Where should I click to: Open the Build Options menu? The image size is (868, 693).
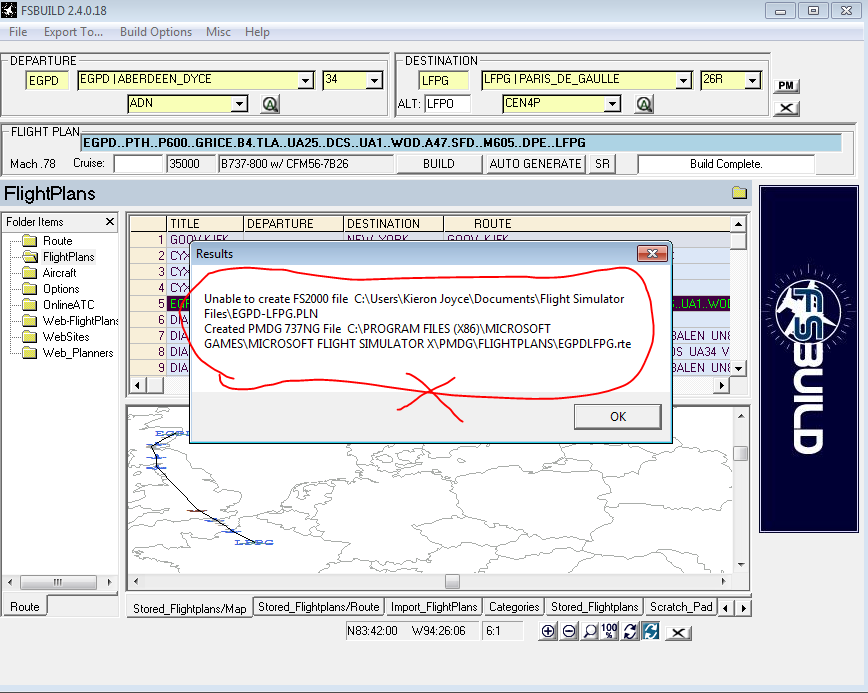(x=156, y=32)
